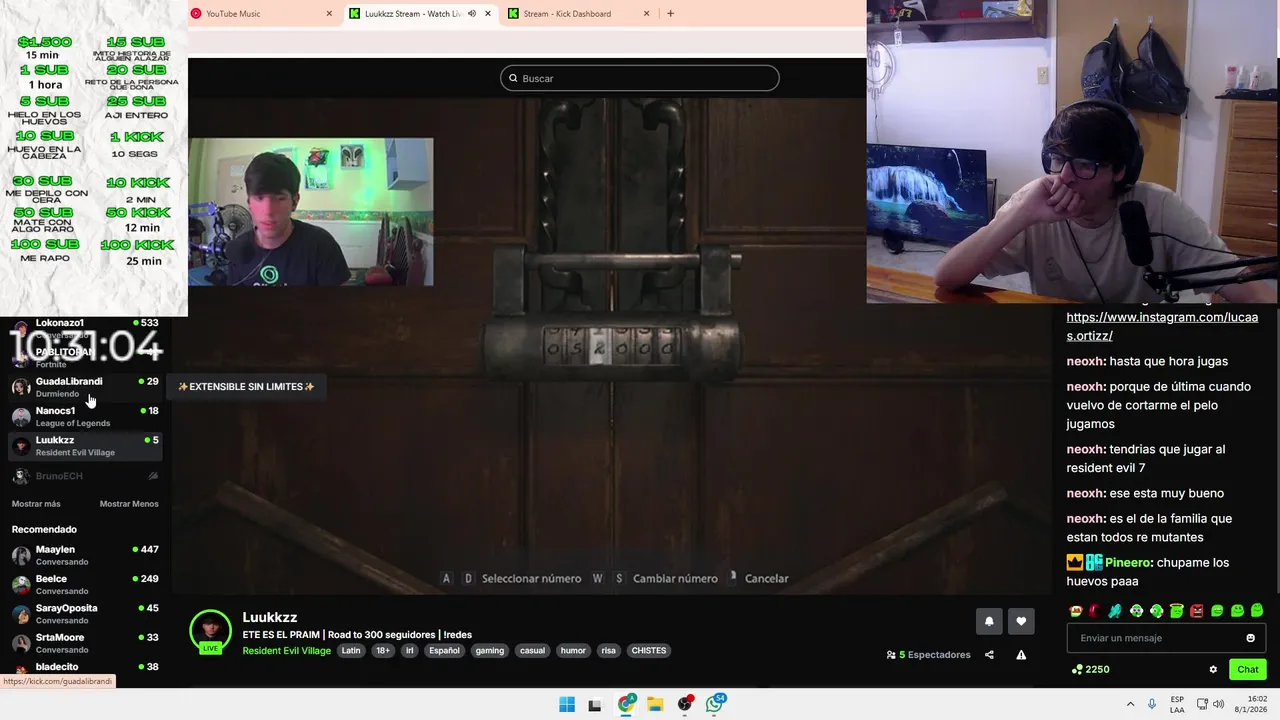
Task: Click ESP LAA language indicator
Action: [x=1178, y=704]
